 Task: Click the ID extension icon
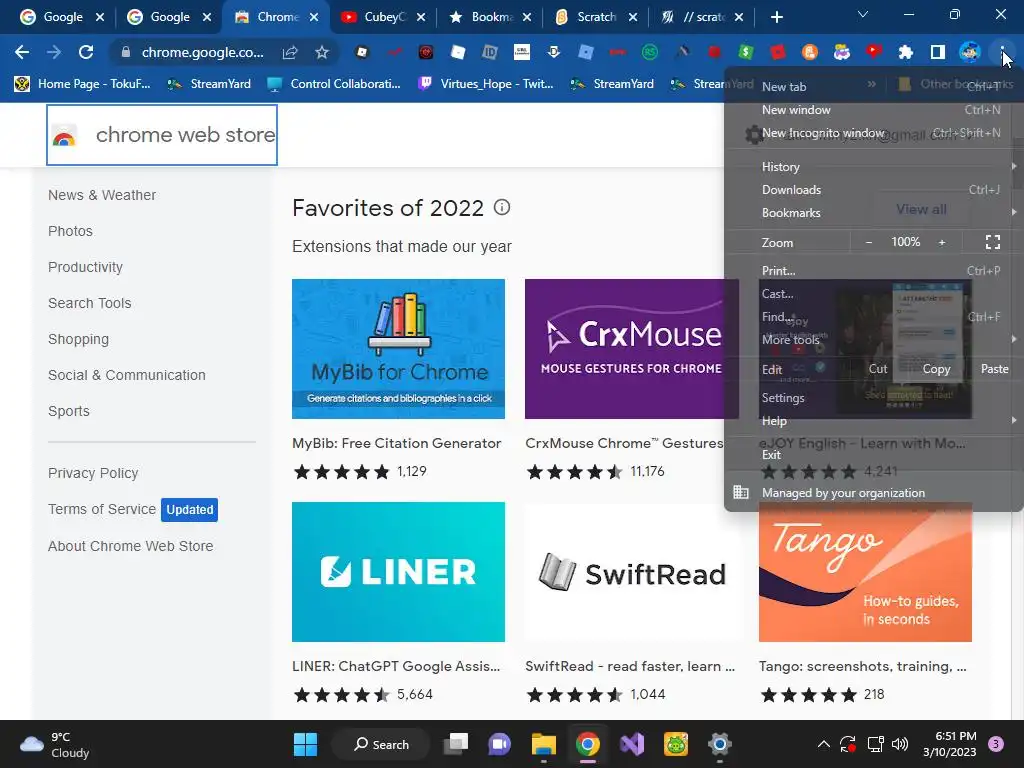coord(490,52)
